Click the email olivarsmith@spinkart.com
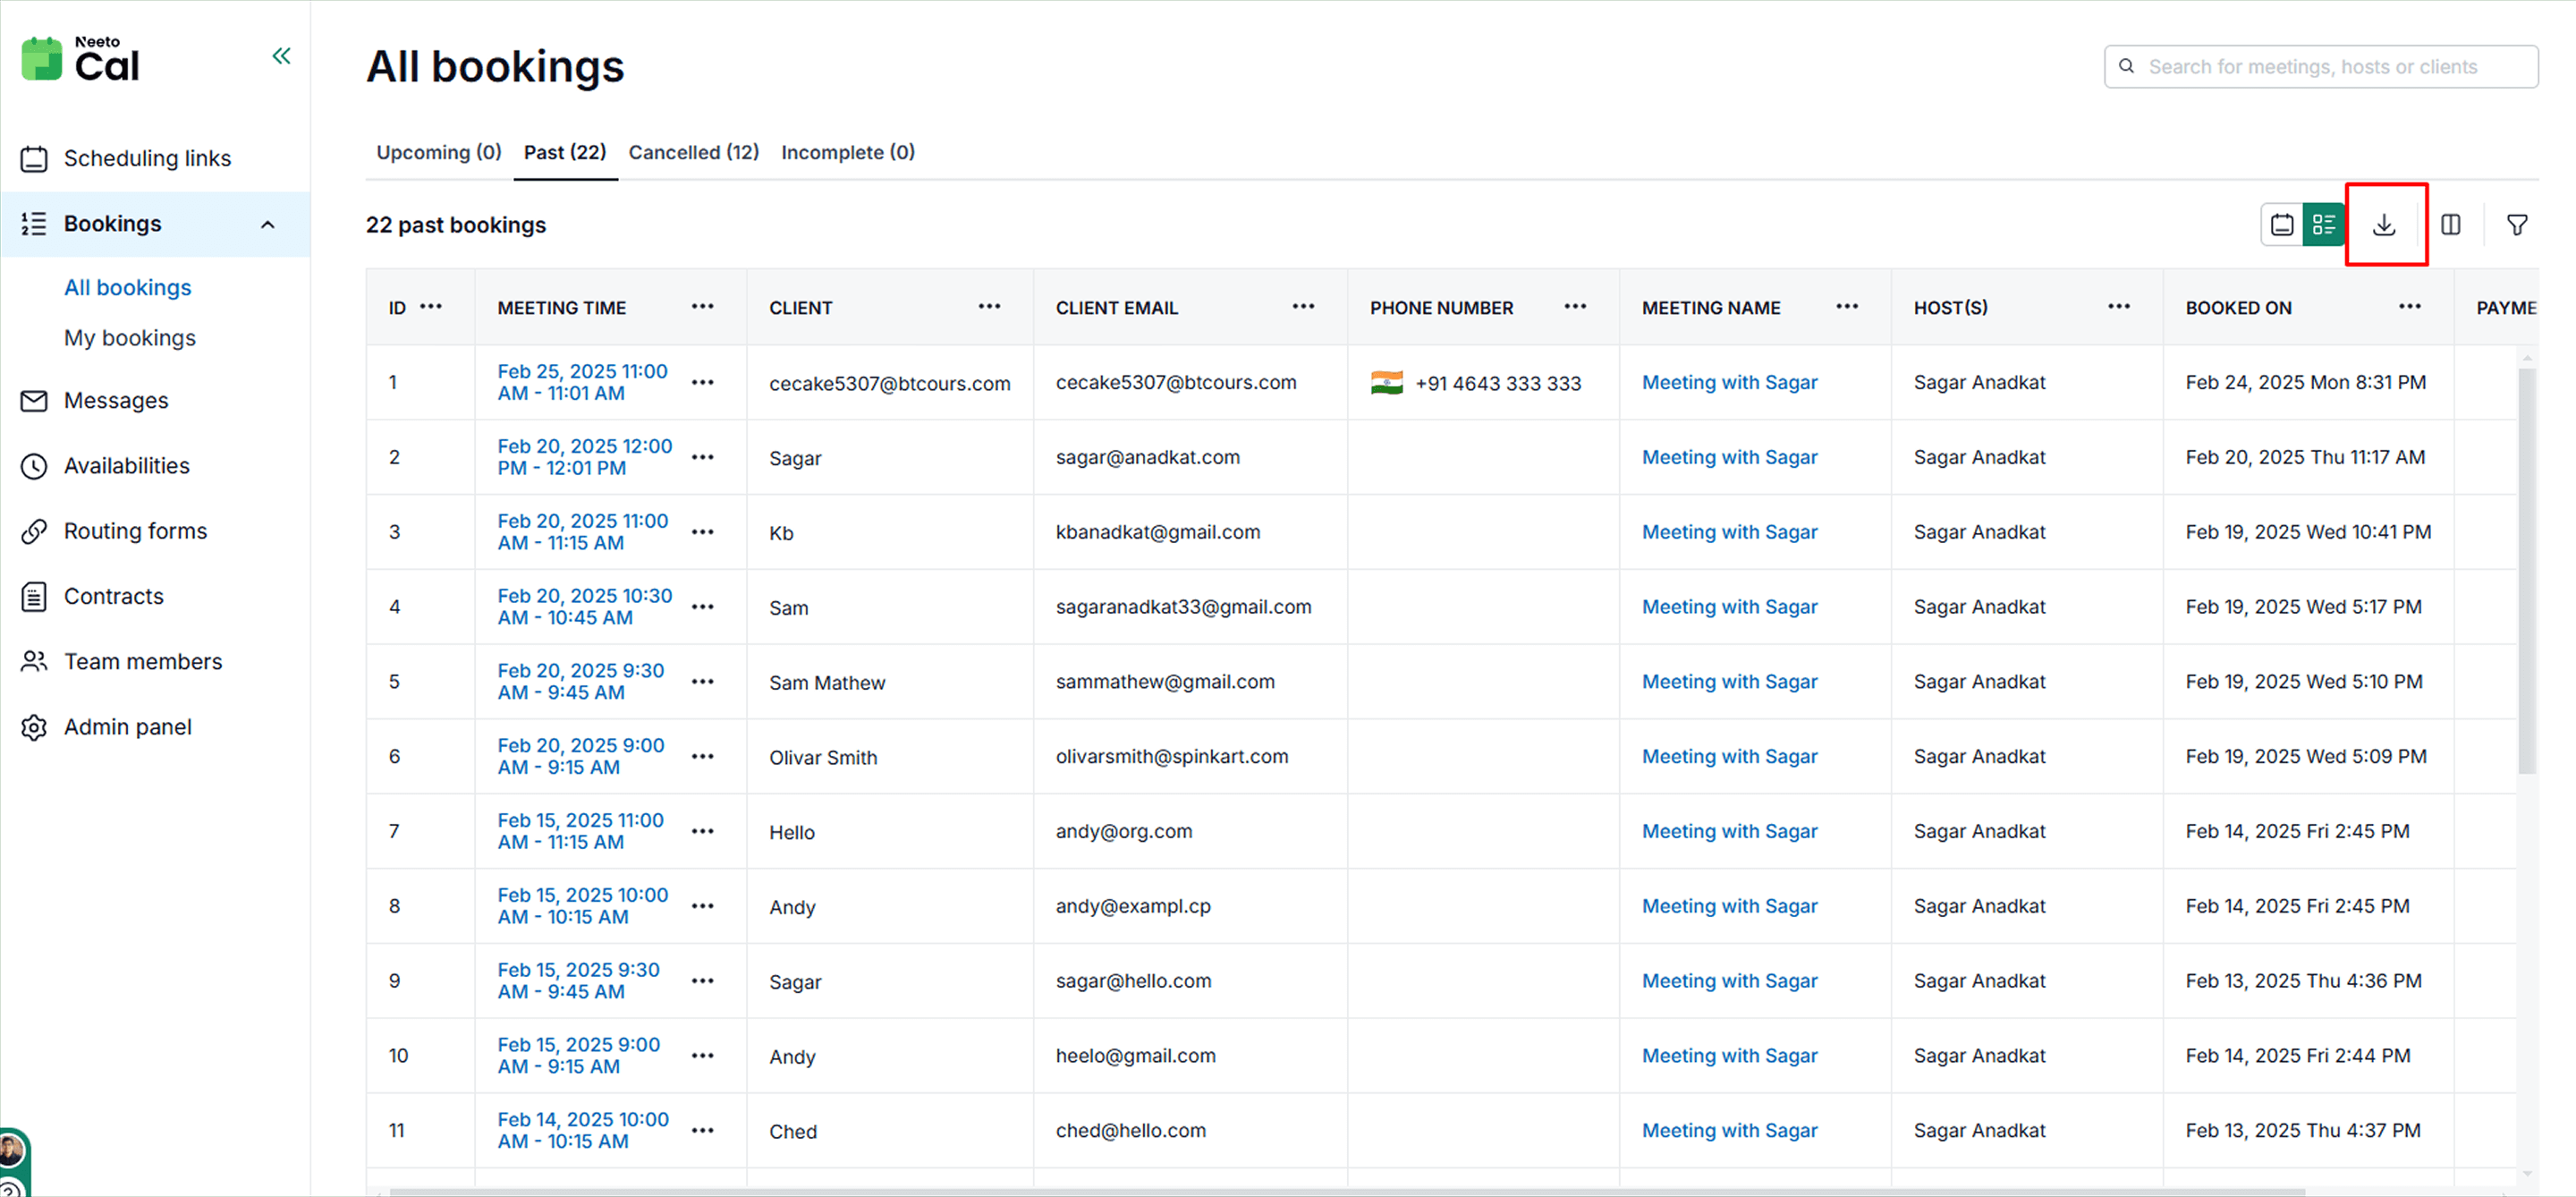 (1172, 757)
